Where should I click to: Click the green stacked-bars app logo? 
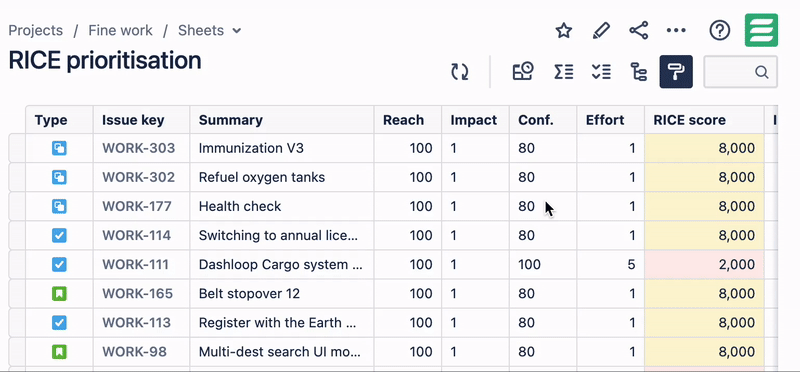coord(761,30)
